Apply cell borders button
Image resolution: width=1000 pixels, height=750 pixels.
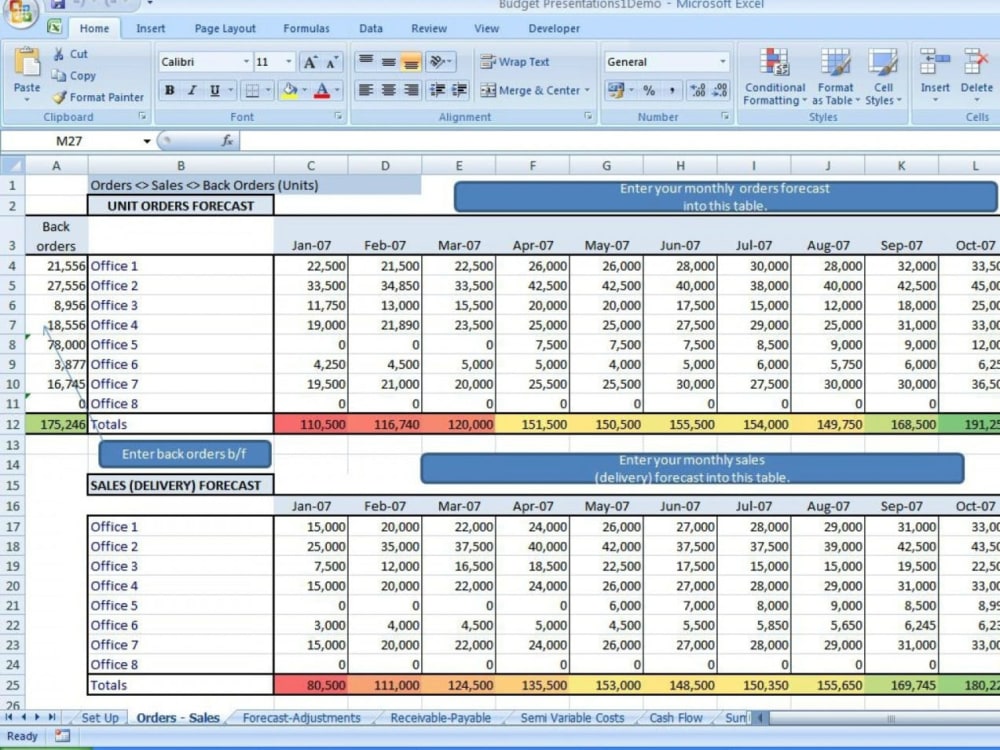pos(253,91)
